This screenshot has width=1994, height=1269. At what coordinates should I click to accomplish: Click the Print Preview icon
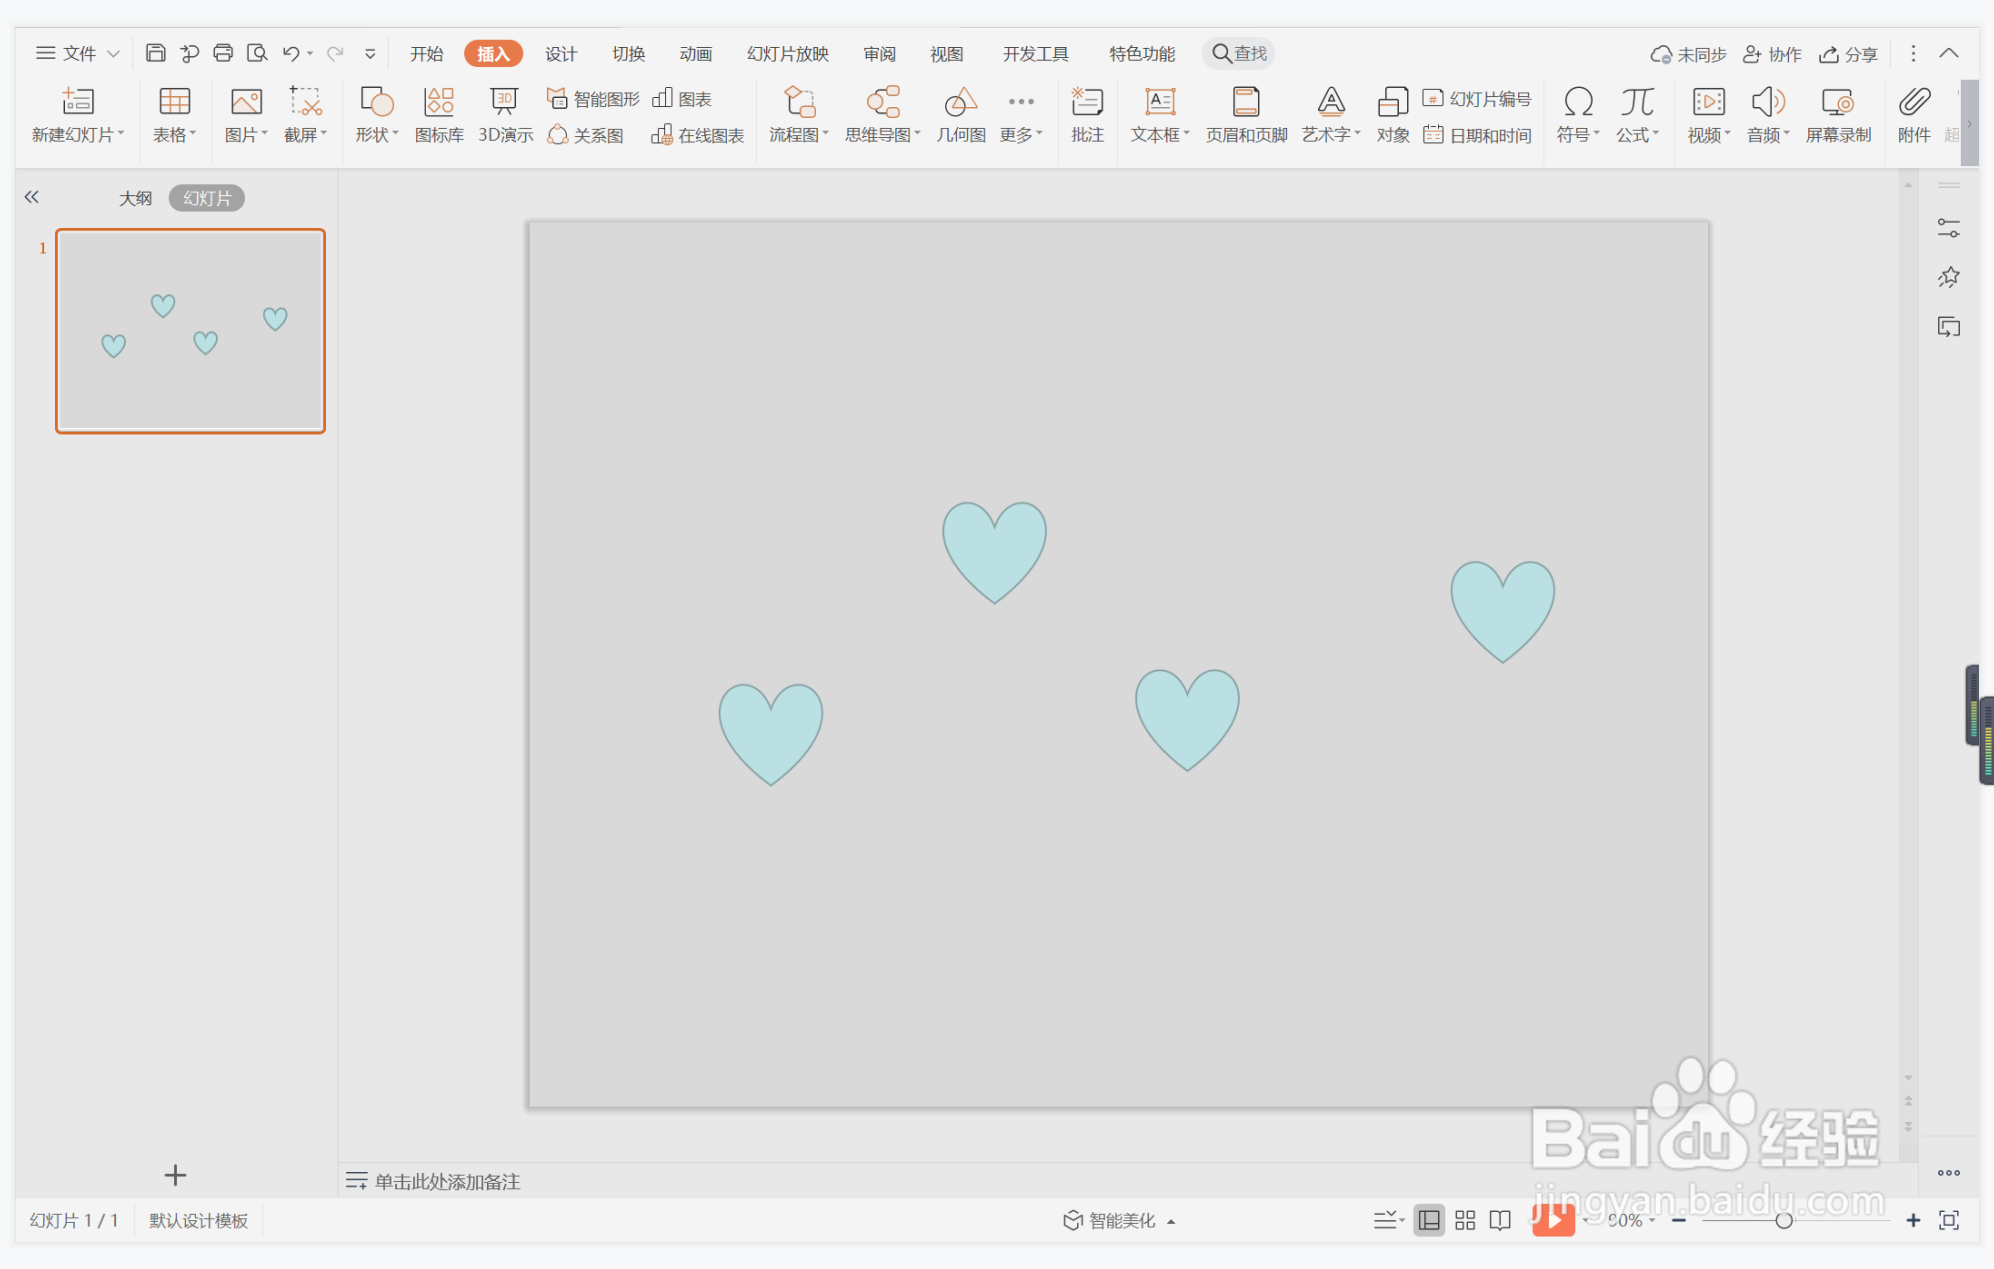(257, 53)
